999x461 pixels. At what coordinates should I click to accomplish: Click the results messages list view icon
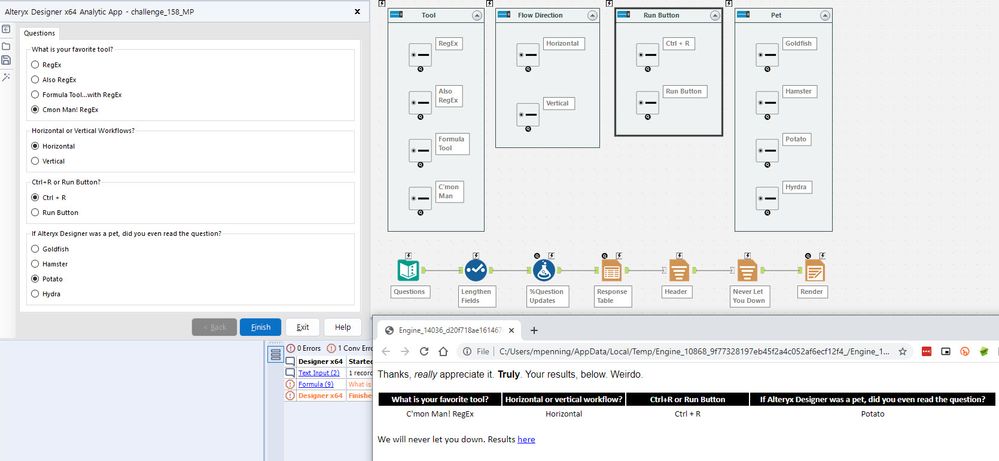coord(275,354)
